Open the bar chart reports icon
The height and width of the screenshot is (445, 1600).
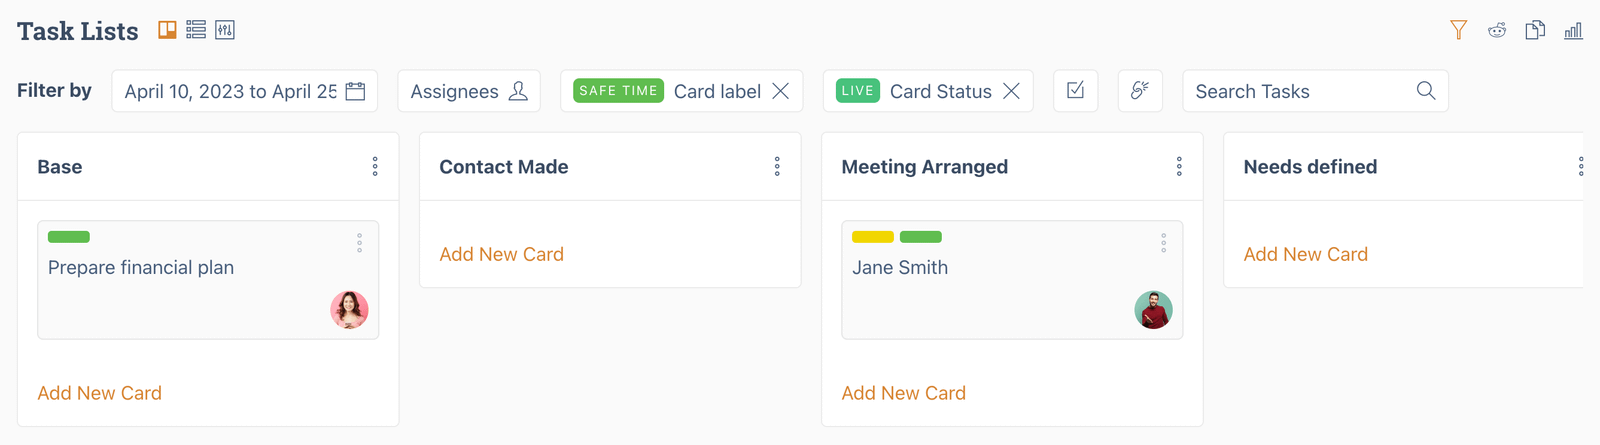(x=1573, y=30)
